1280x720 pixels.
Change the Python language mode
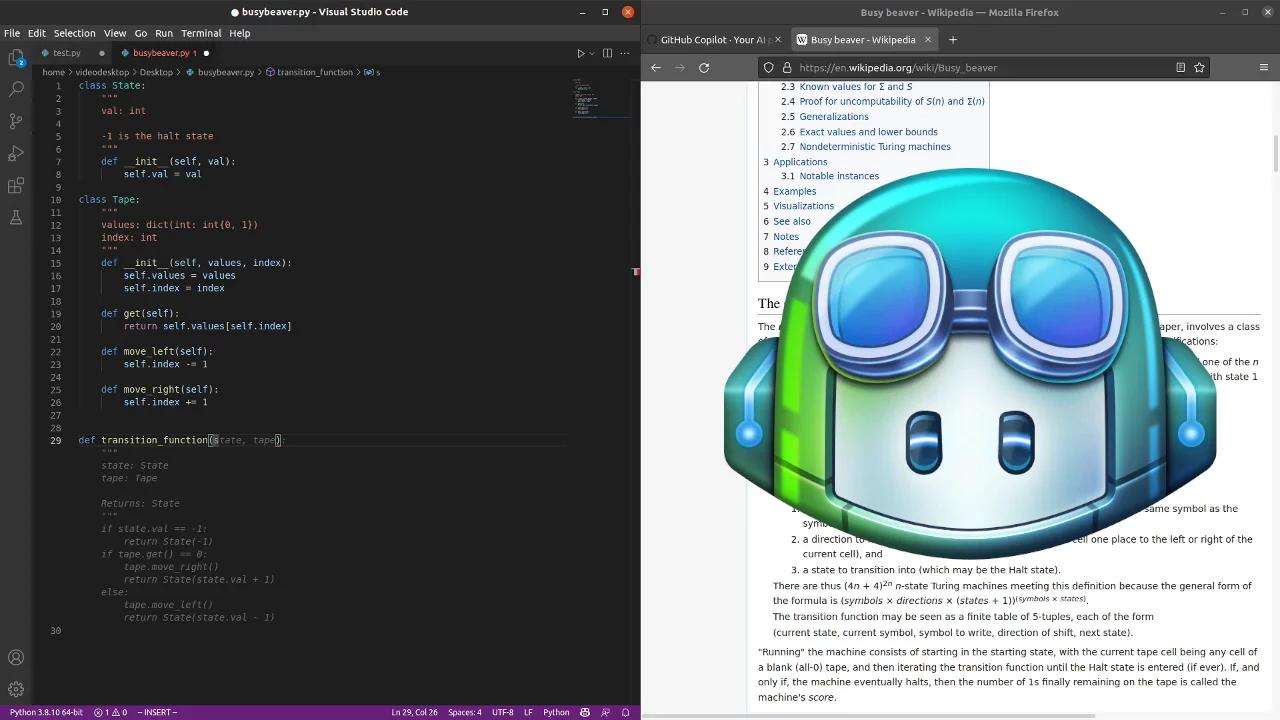556,712
